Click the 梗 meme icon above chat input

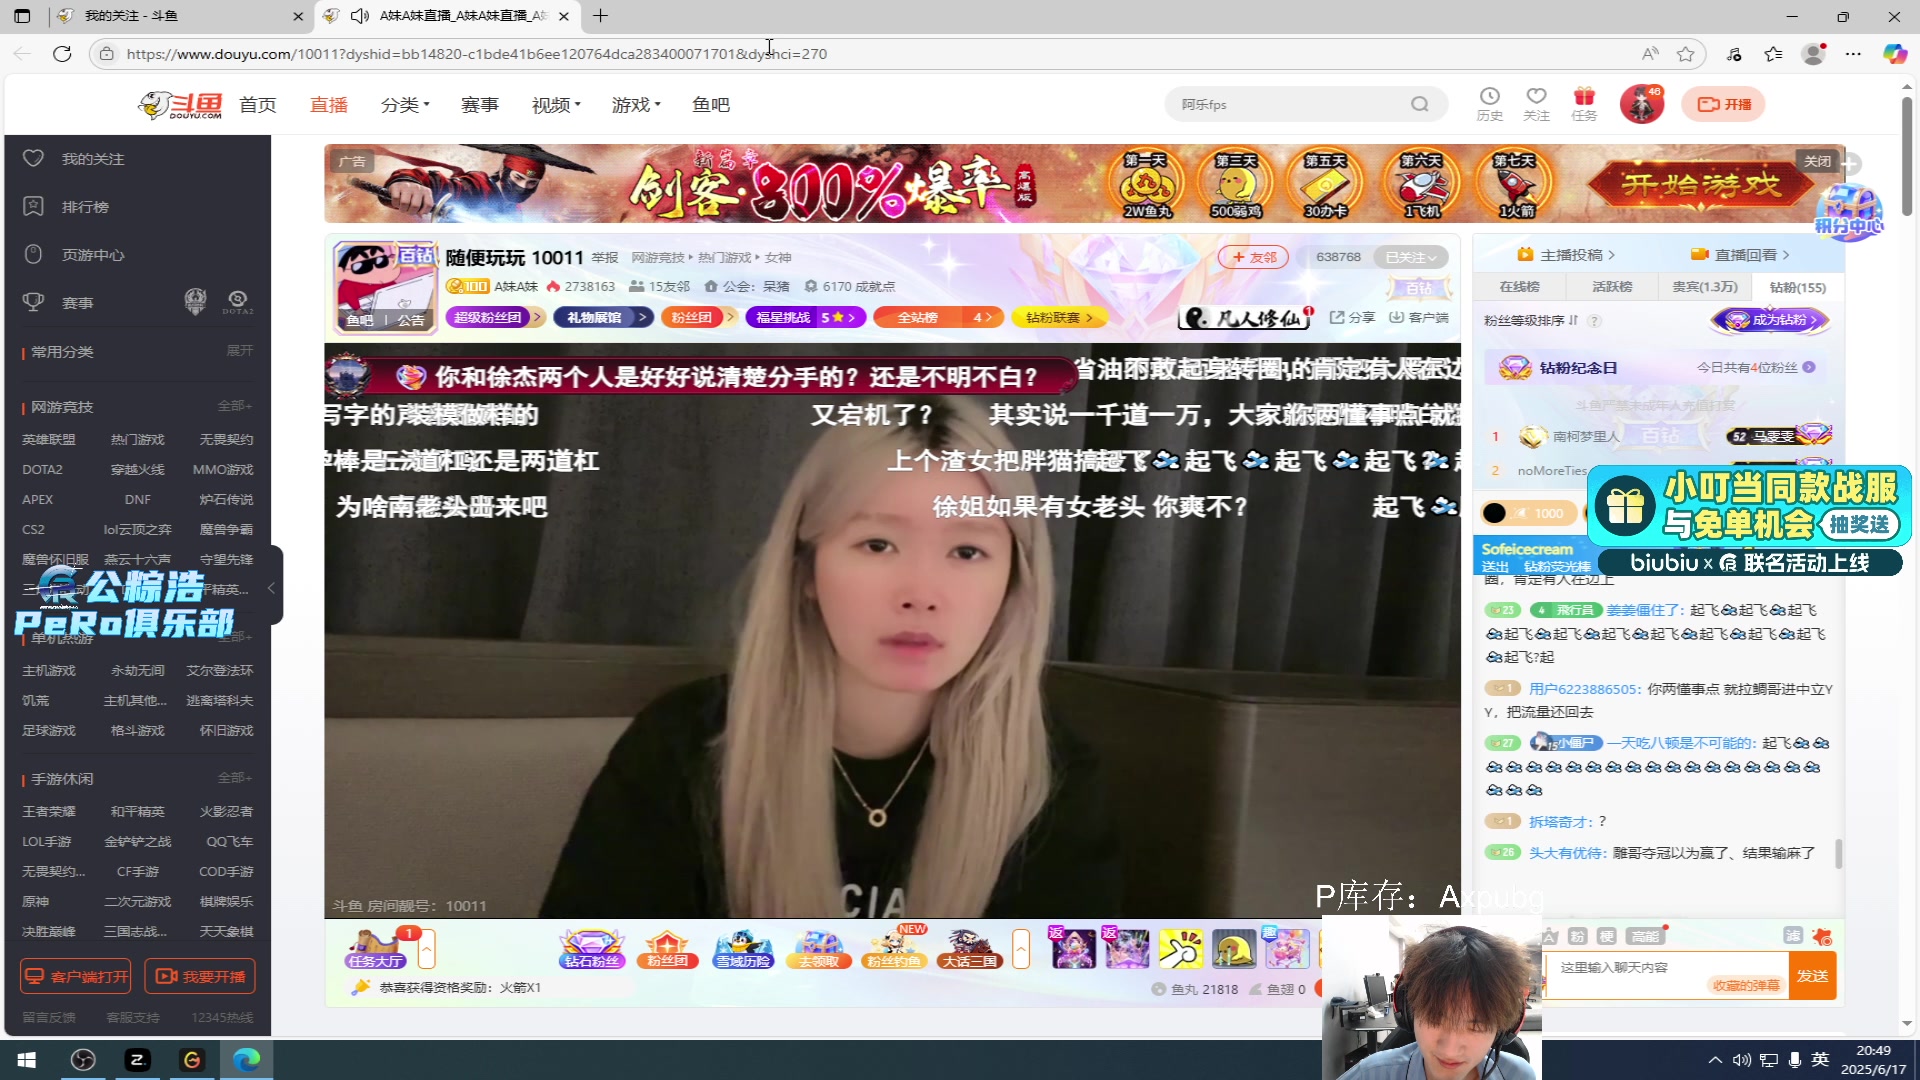(x=1606, y=936)
